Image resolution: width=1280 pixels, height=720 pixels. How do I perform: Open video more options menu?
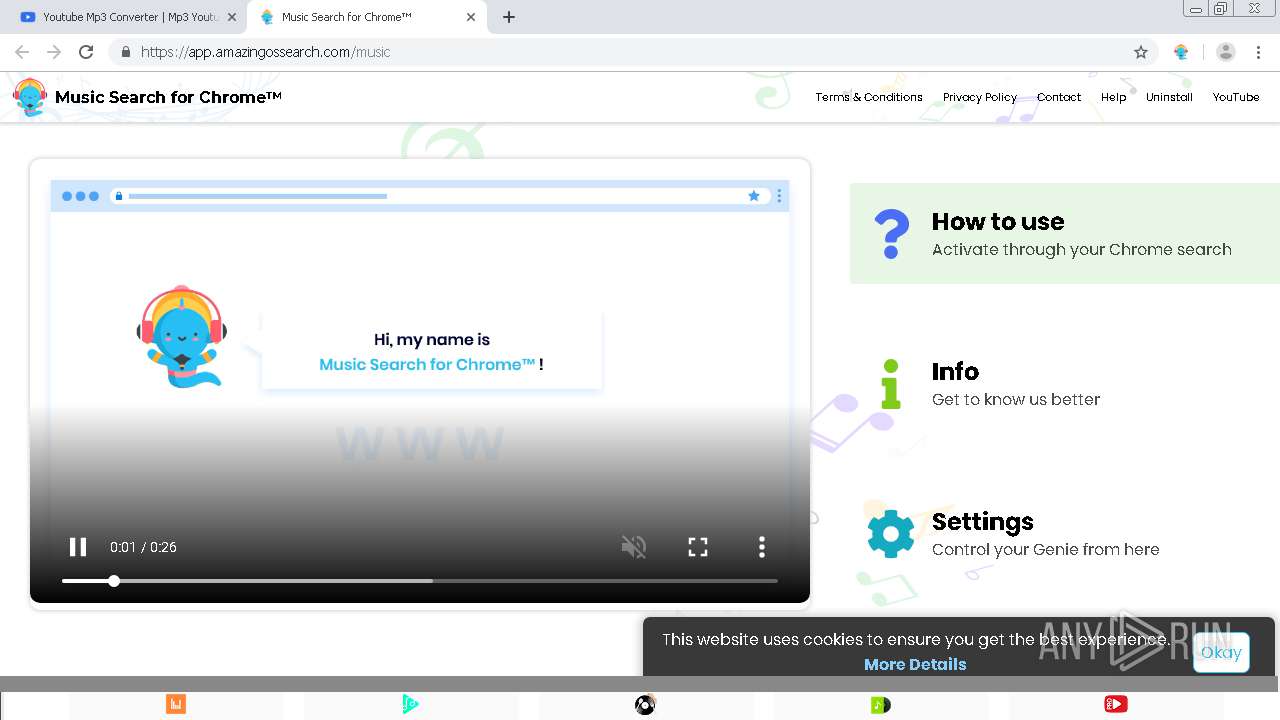click(x=762, y=547)
